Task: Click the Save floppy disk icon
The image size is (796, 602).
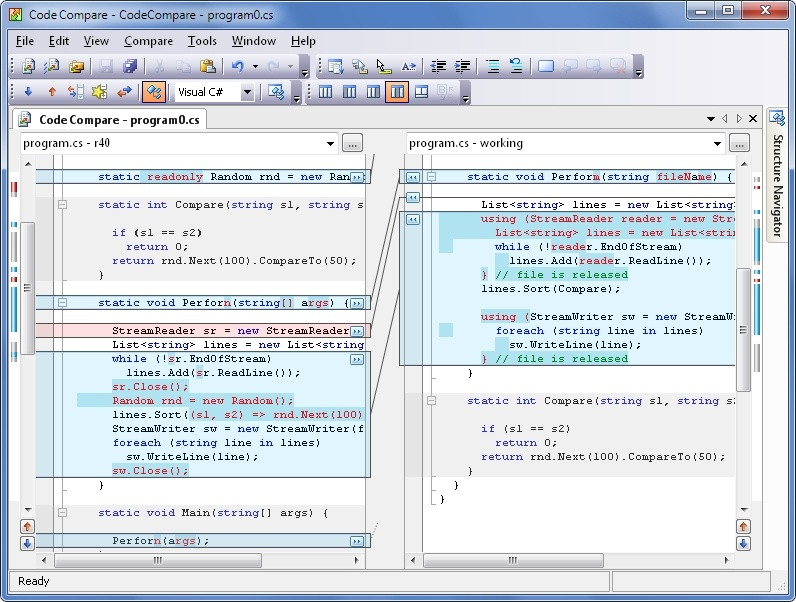Action: (106, 66)
